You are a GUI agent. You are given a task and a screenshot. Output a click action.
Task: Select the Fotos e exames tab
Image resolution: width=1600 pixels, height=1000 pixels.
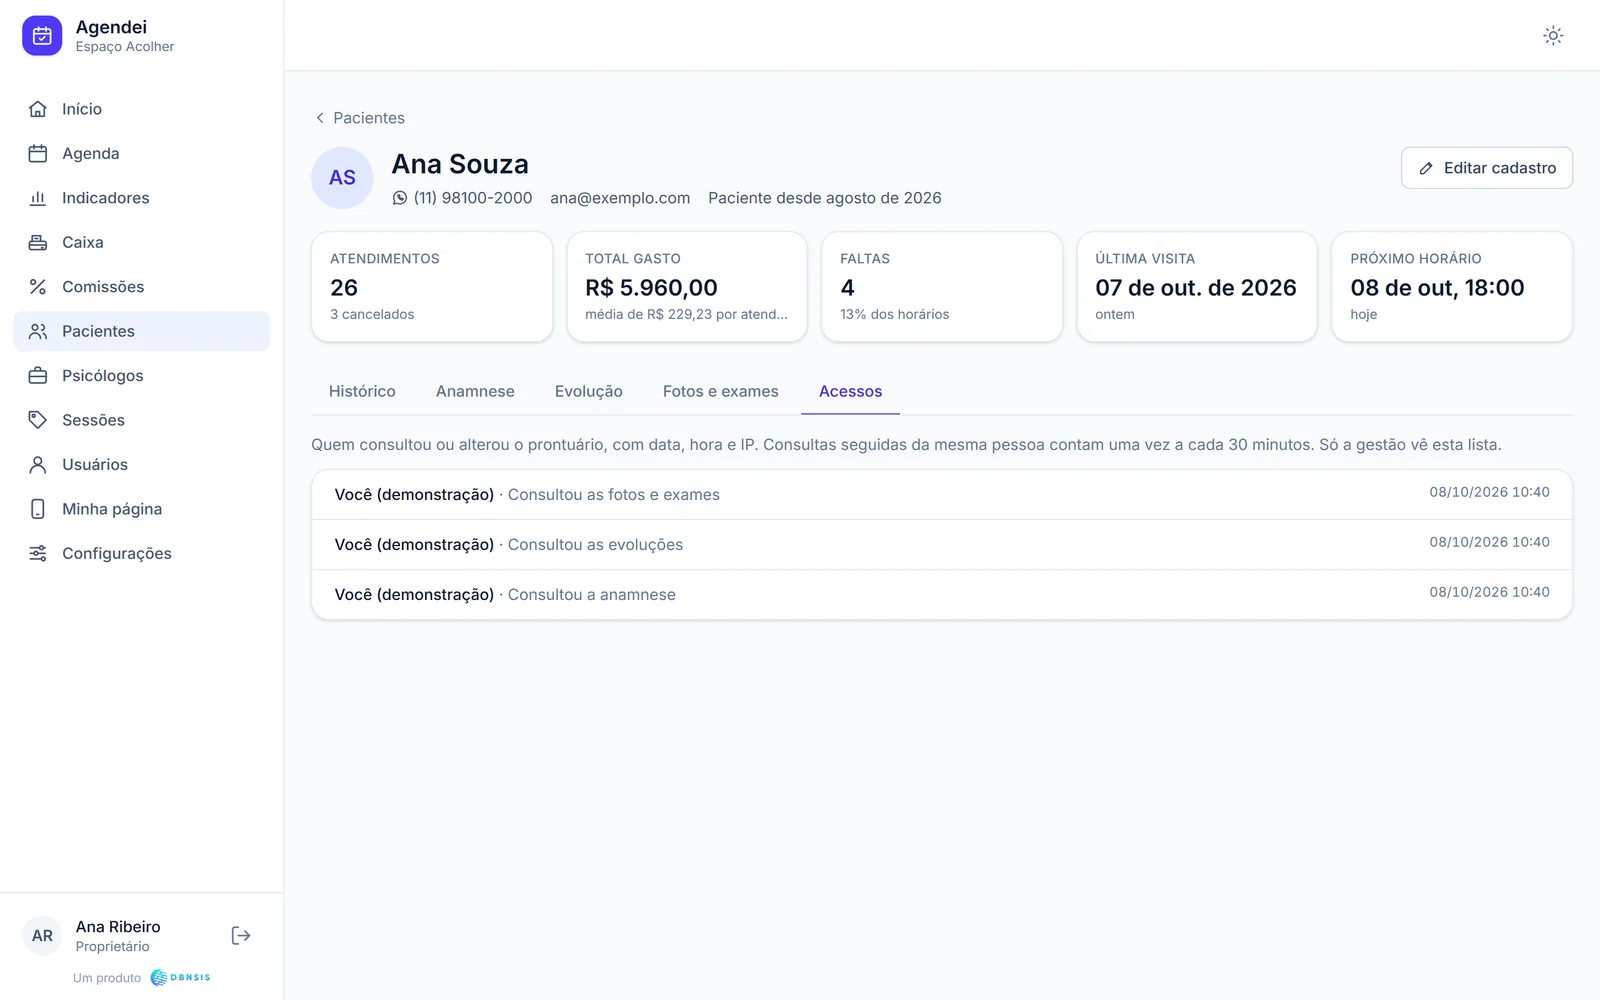721,392
